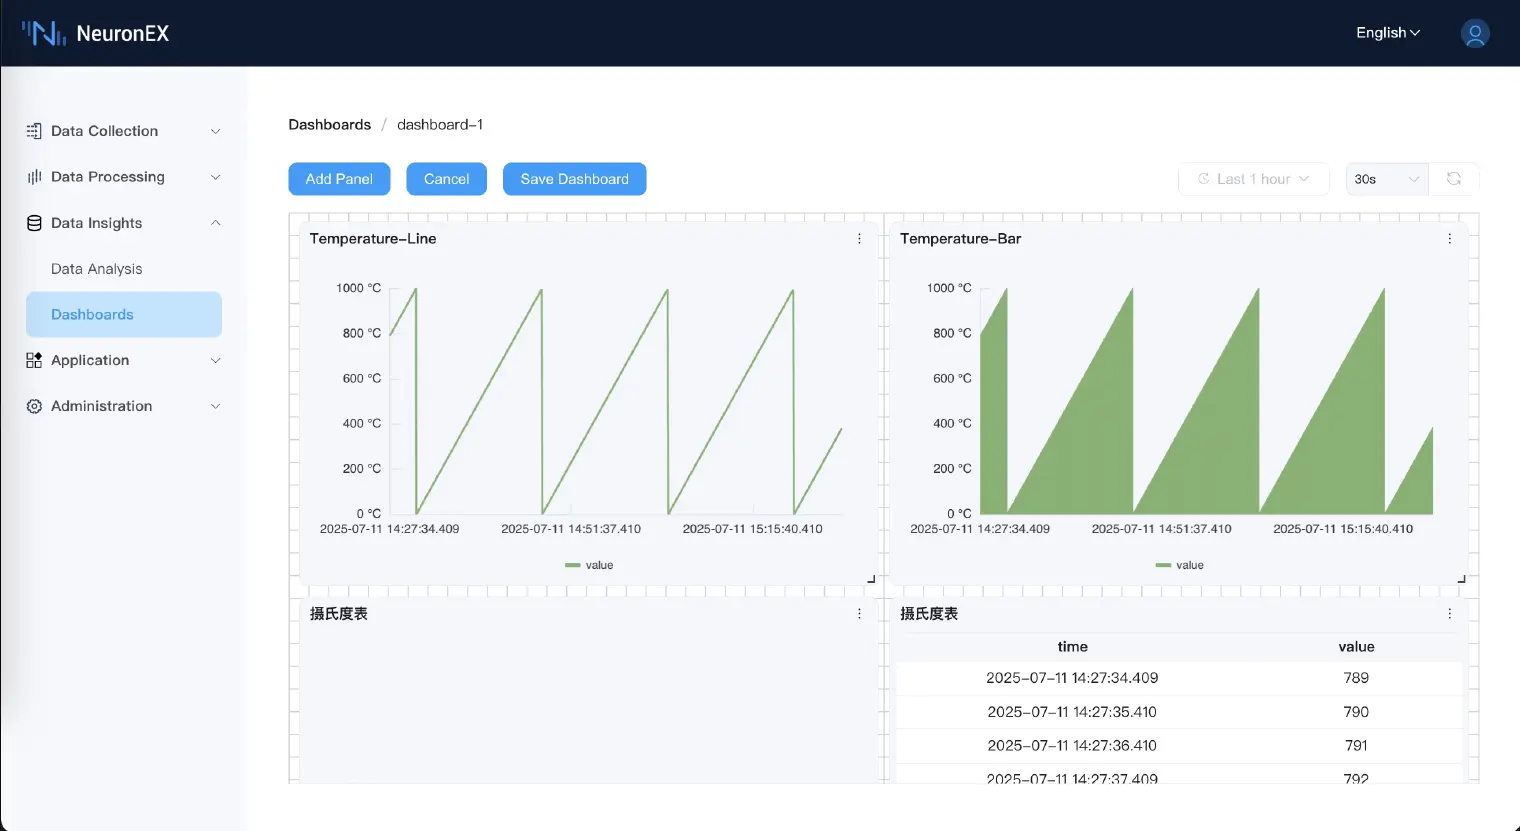
Task: Select table row 2025-07-11 14:27:35.410
Action: (x=1179, y=712)
